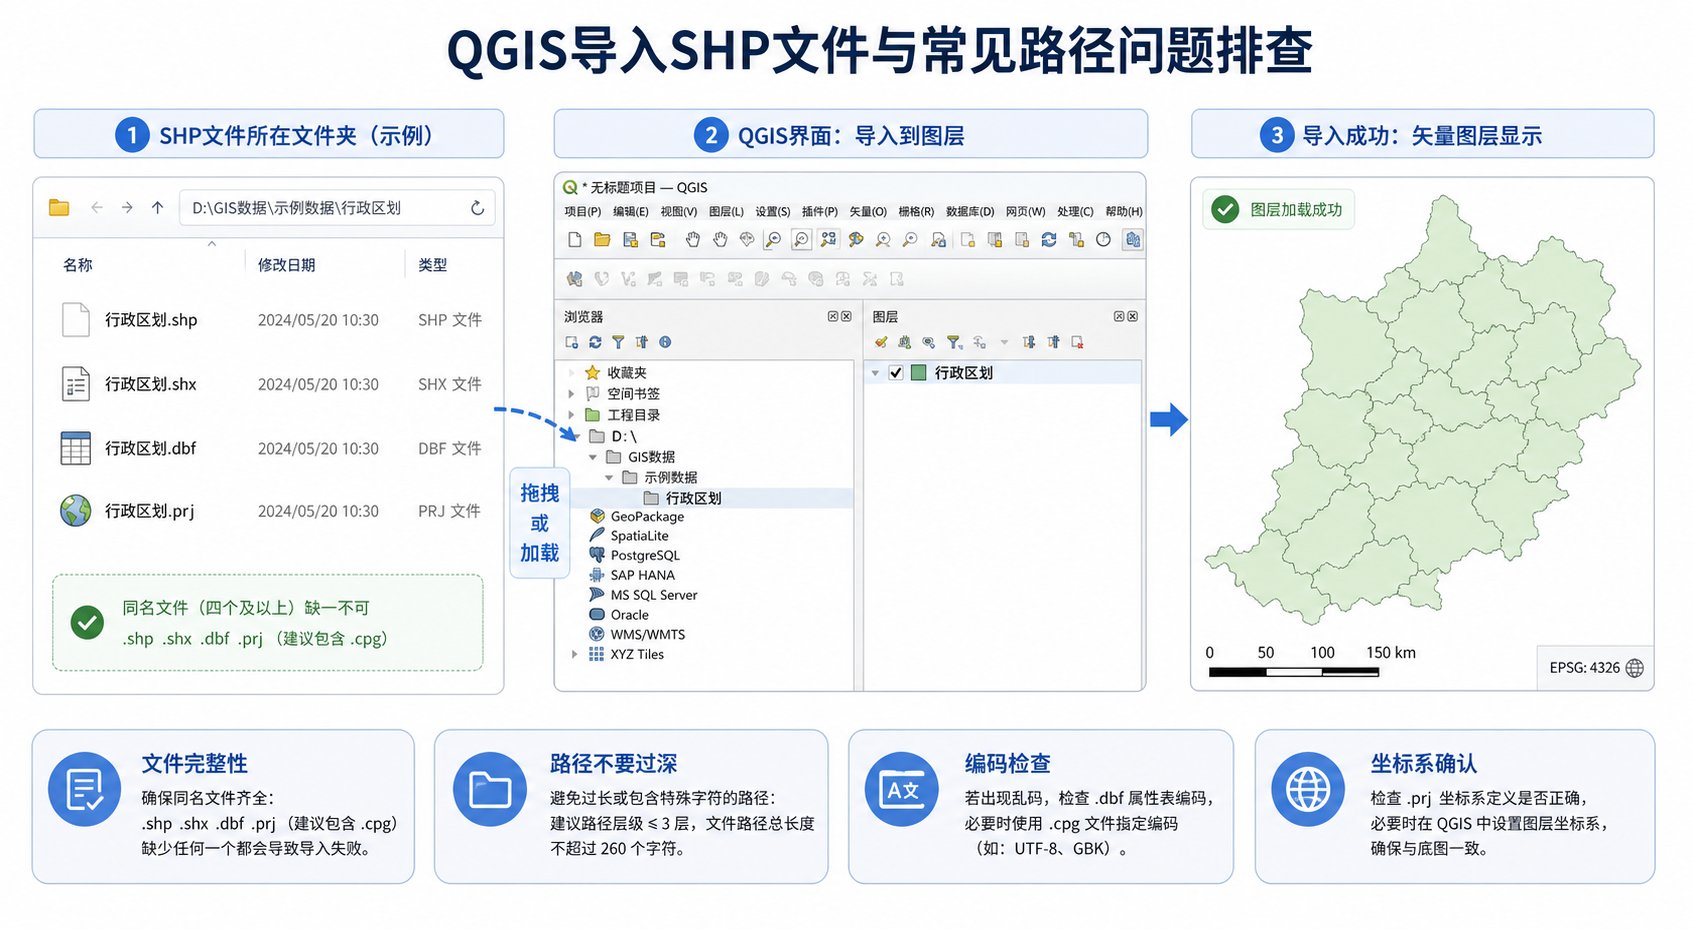Float the 图层 Layers panel
The height and width of the screenshot is (929, 1693).
pyautogui.click(x=1119, y=316)
